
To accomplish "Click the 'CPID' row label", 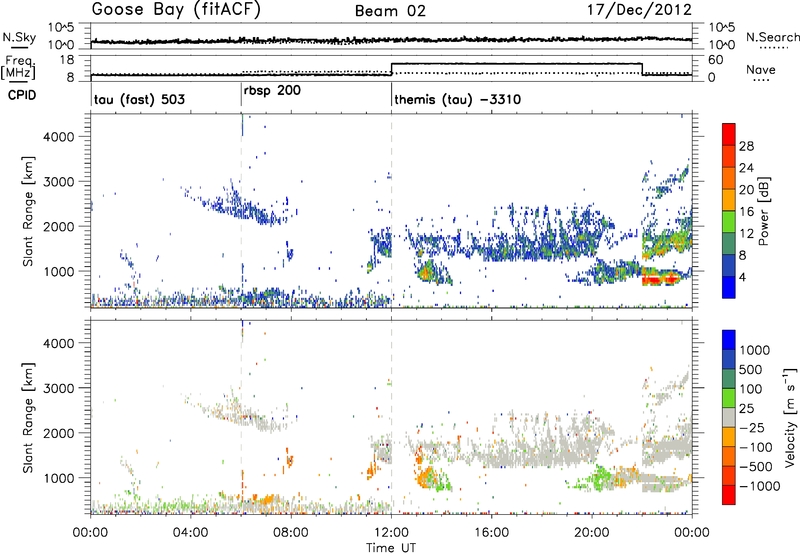I will click(22, 95).
